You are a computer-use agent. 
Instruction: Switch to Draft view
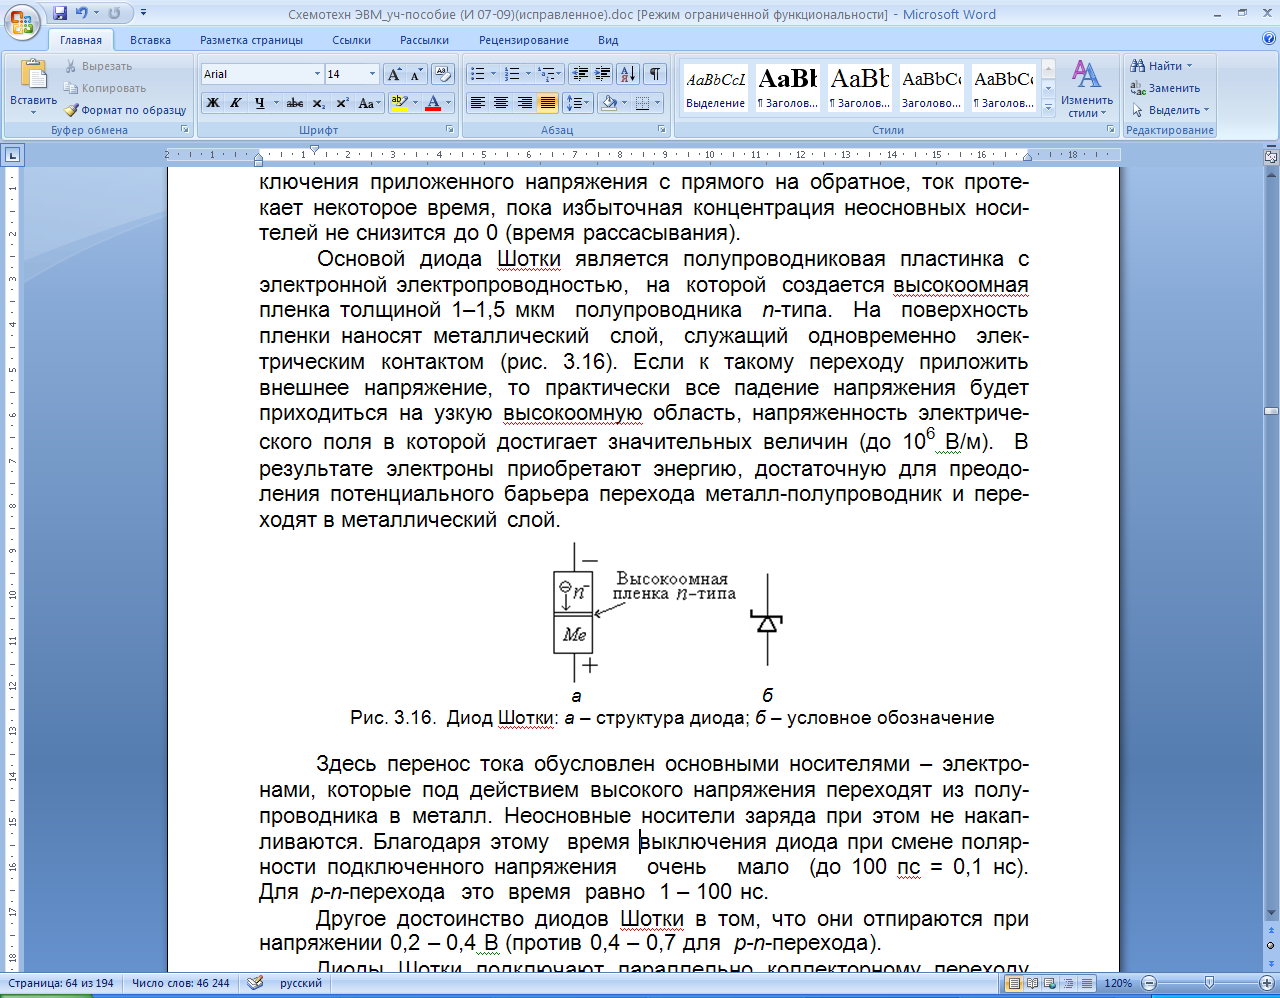pyautogui.click(x=1087, y=984)
